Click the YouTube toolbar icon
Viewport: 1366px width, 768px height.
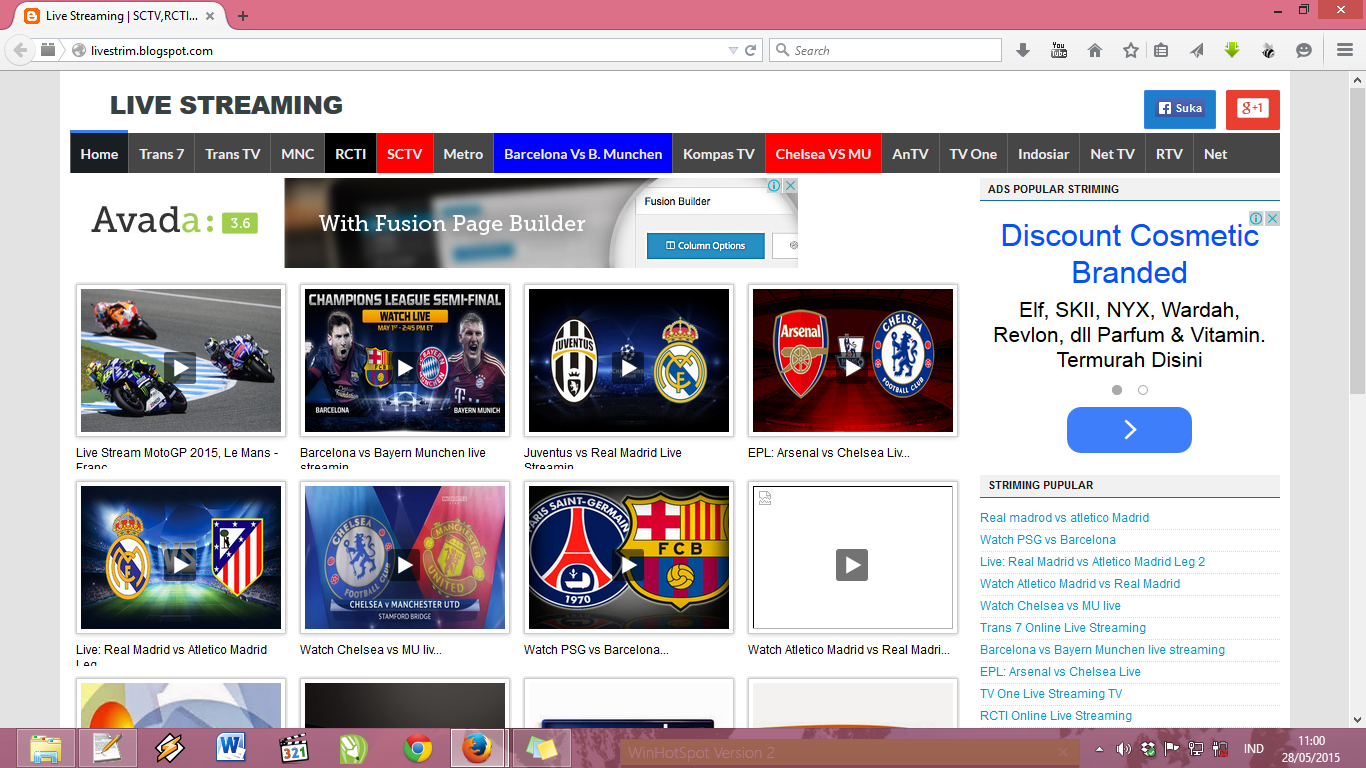(x=1059, y=50)
